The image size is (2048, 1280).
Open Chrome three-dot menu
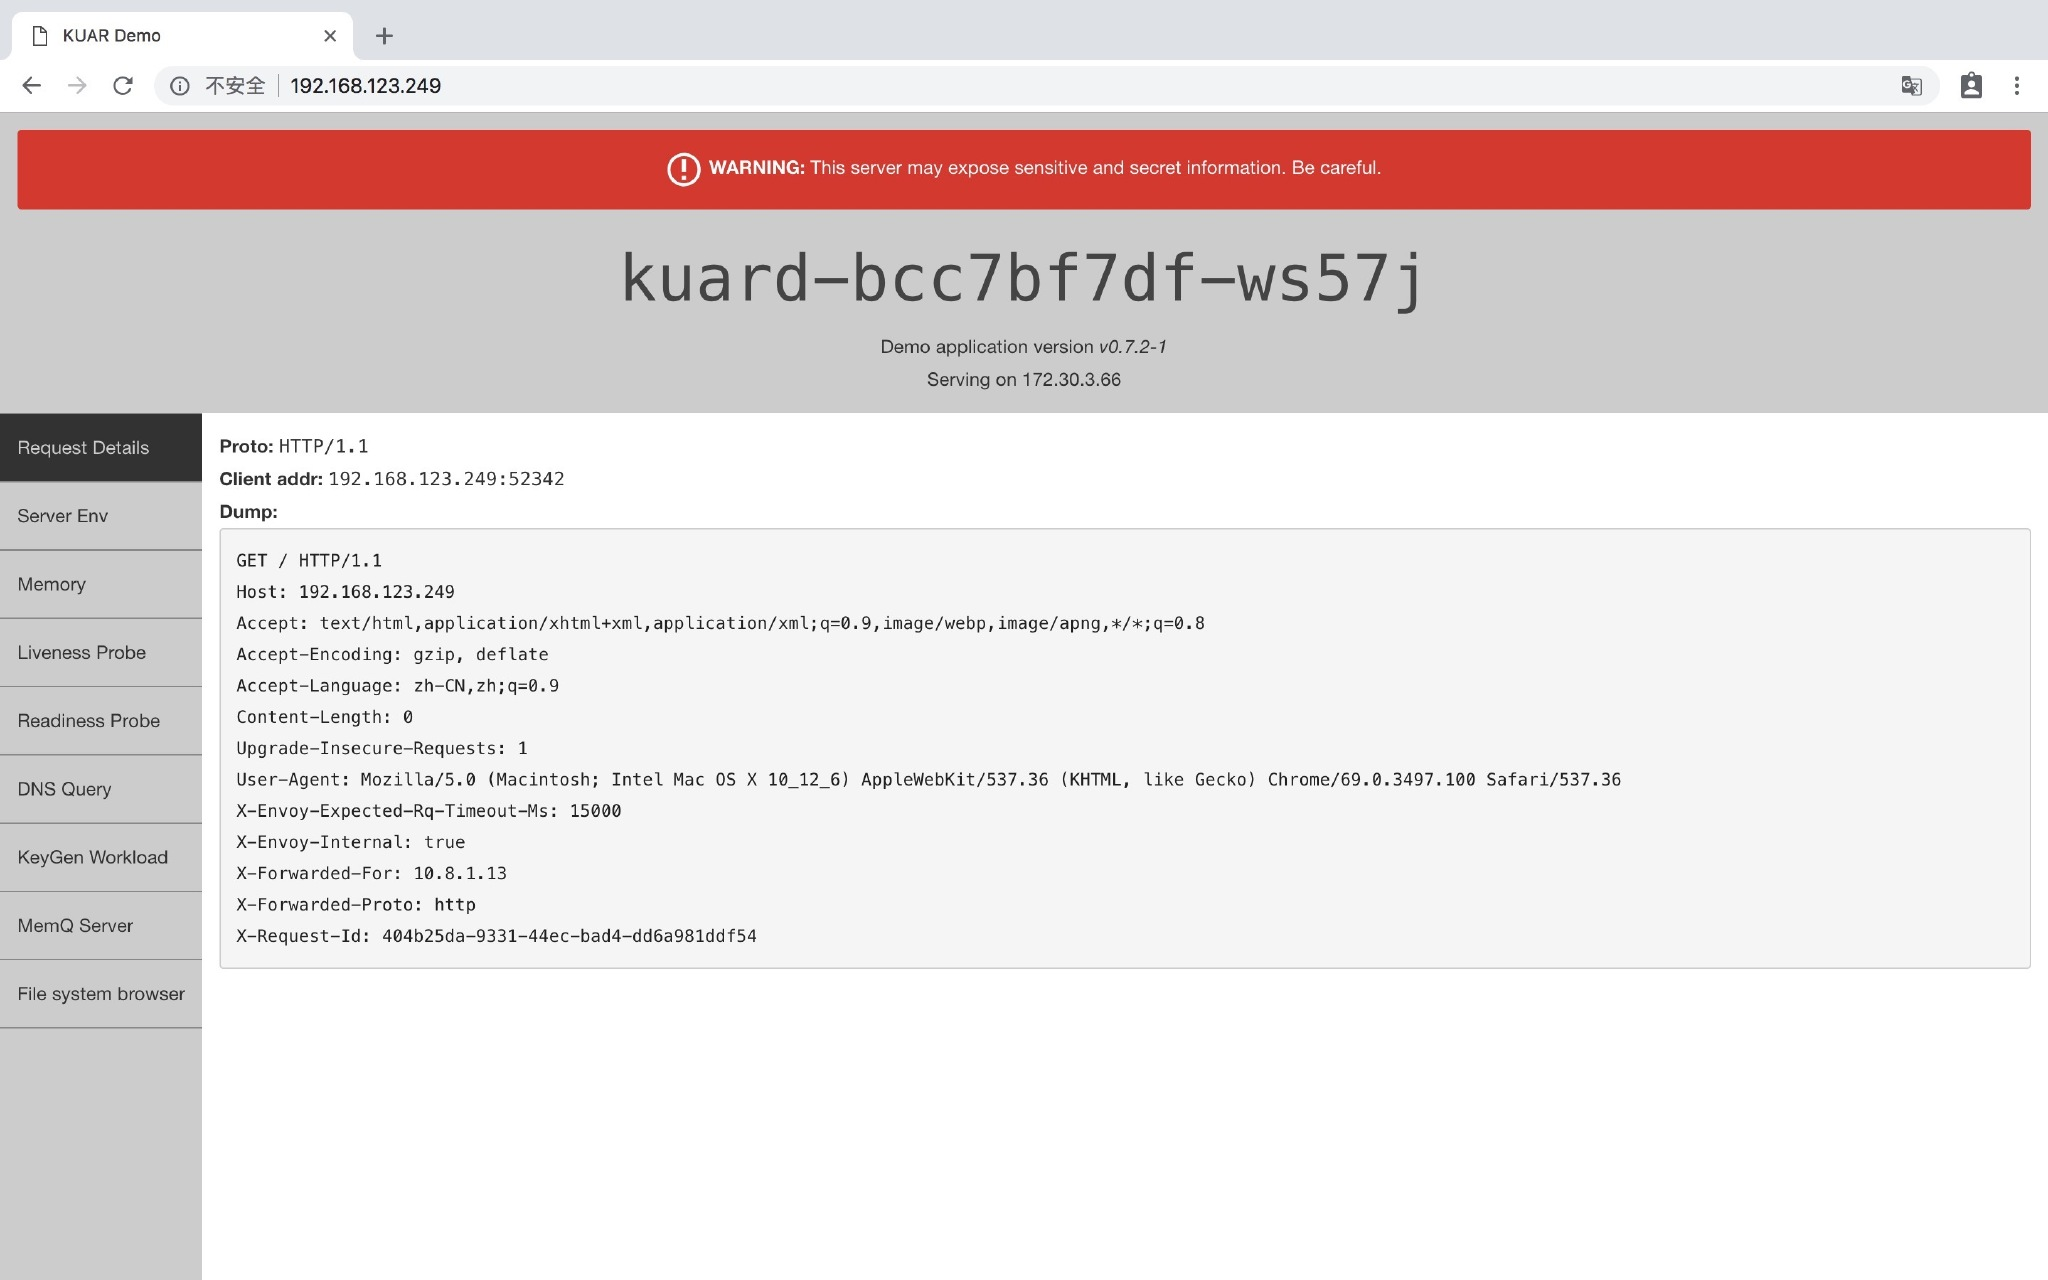point(2016,86)
